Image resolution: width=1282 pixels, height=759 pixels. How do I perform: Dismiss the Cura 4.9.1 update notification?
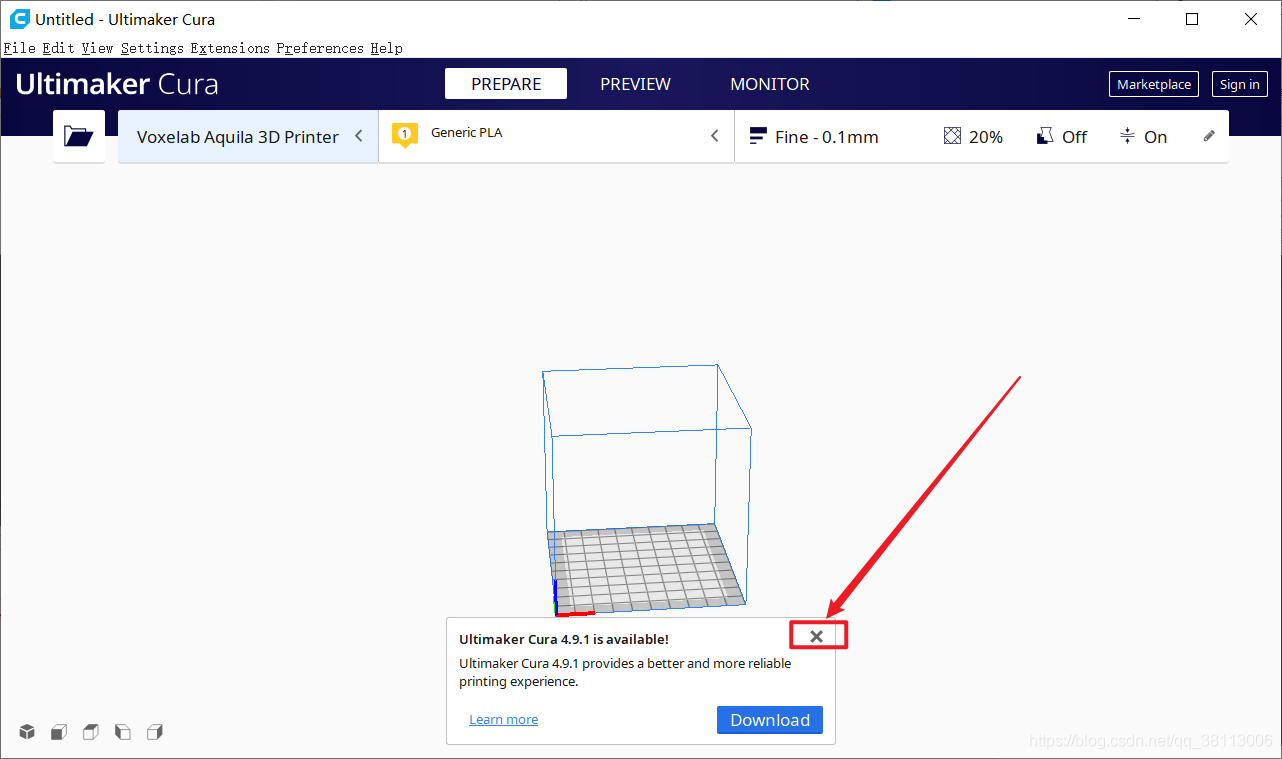pos(817,636)
